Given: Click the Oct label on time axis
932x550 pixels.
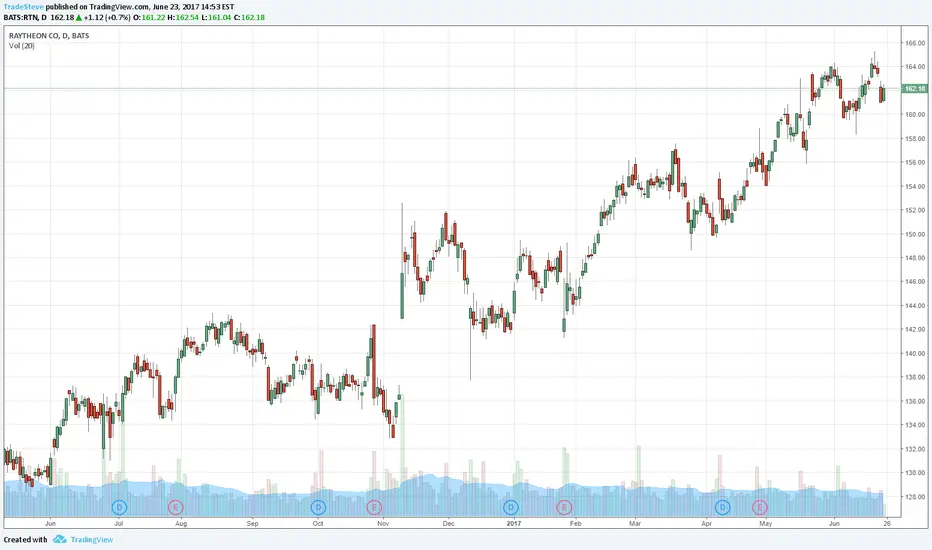Looking at the screenshot, I should pos(318,524).
